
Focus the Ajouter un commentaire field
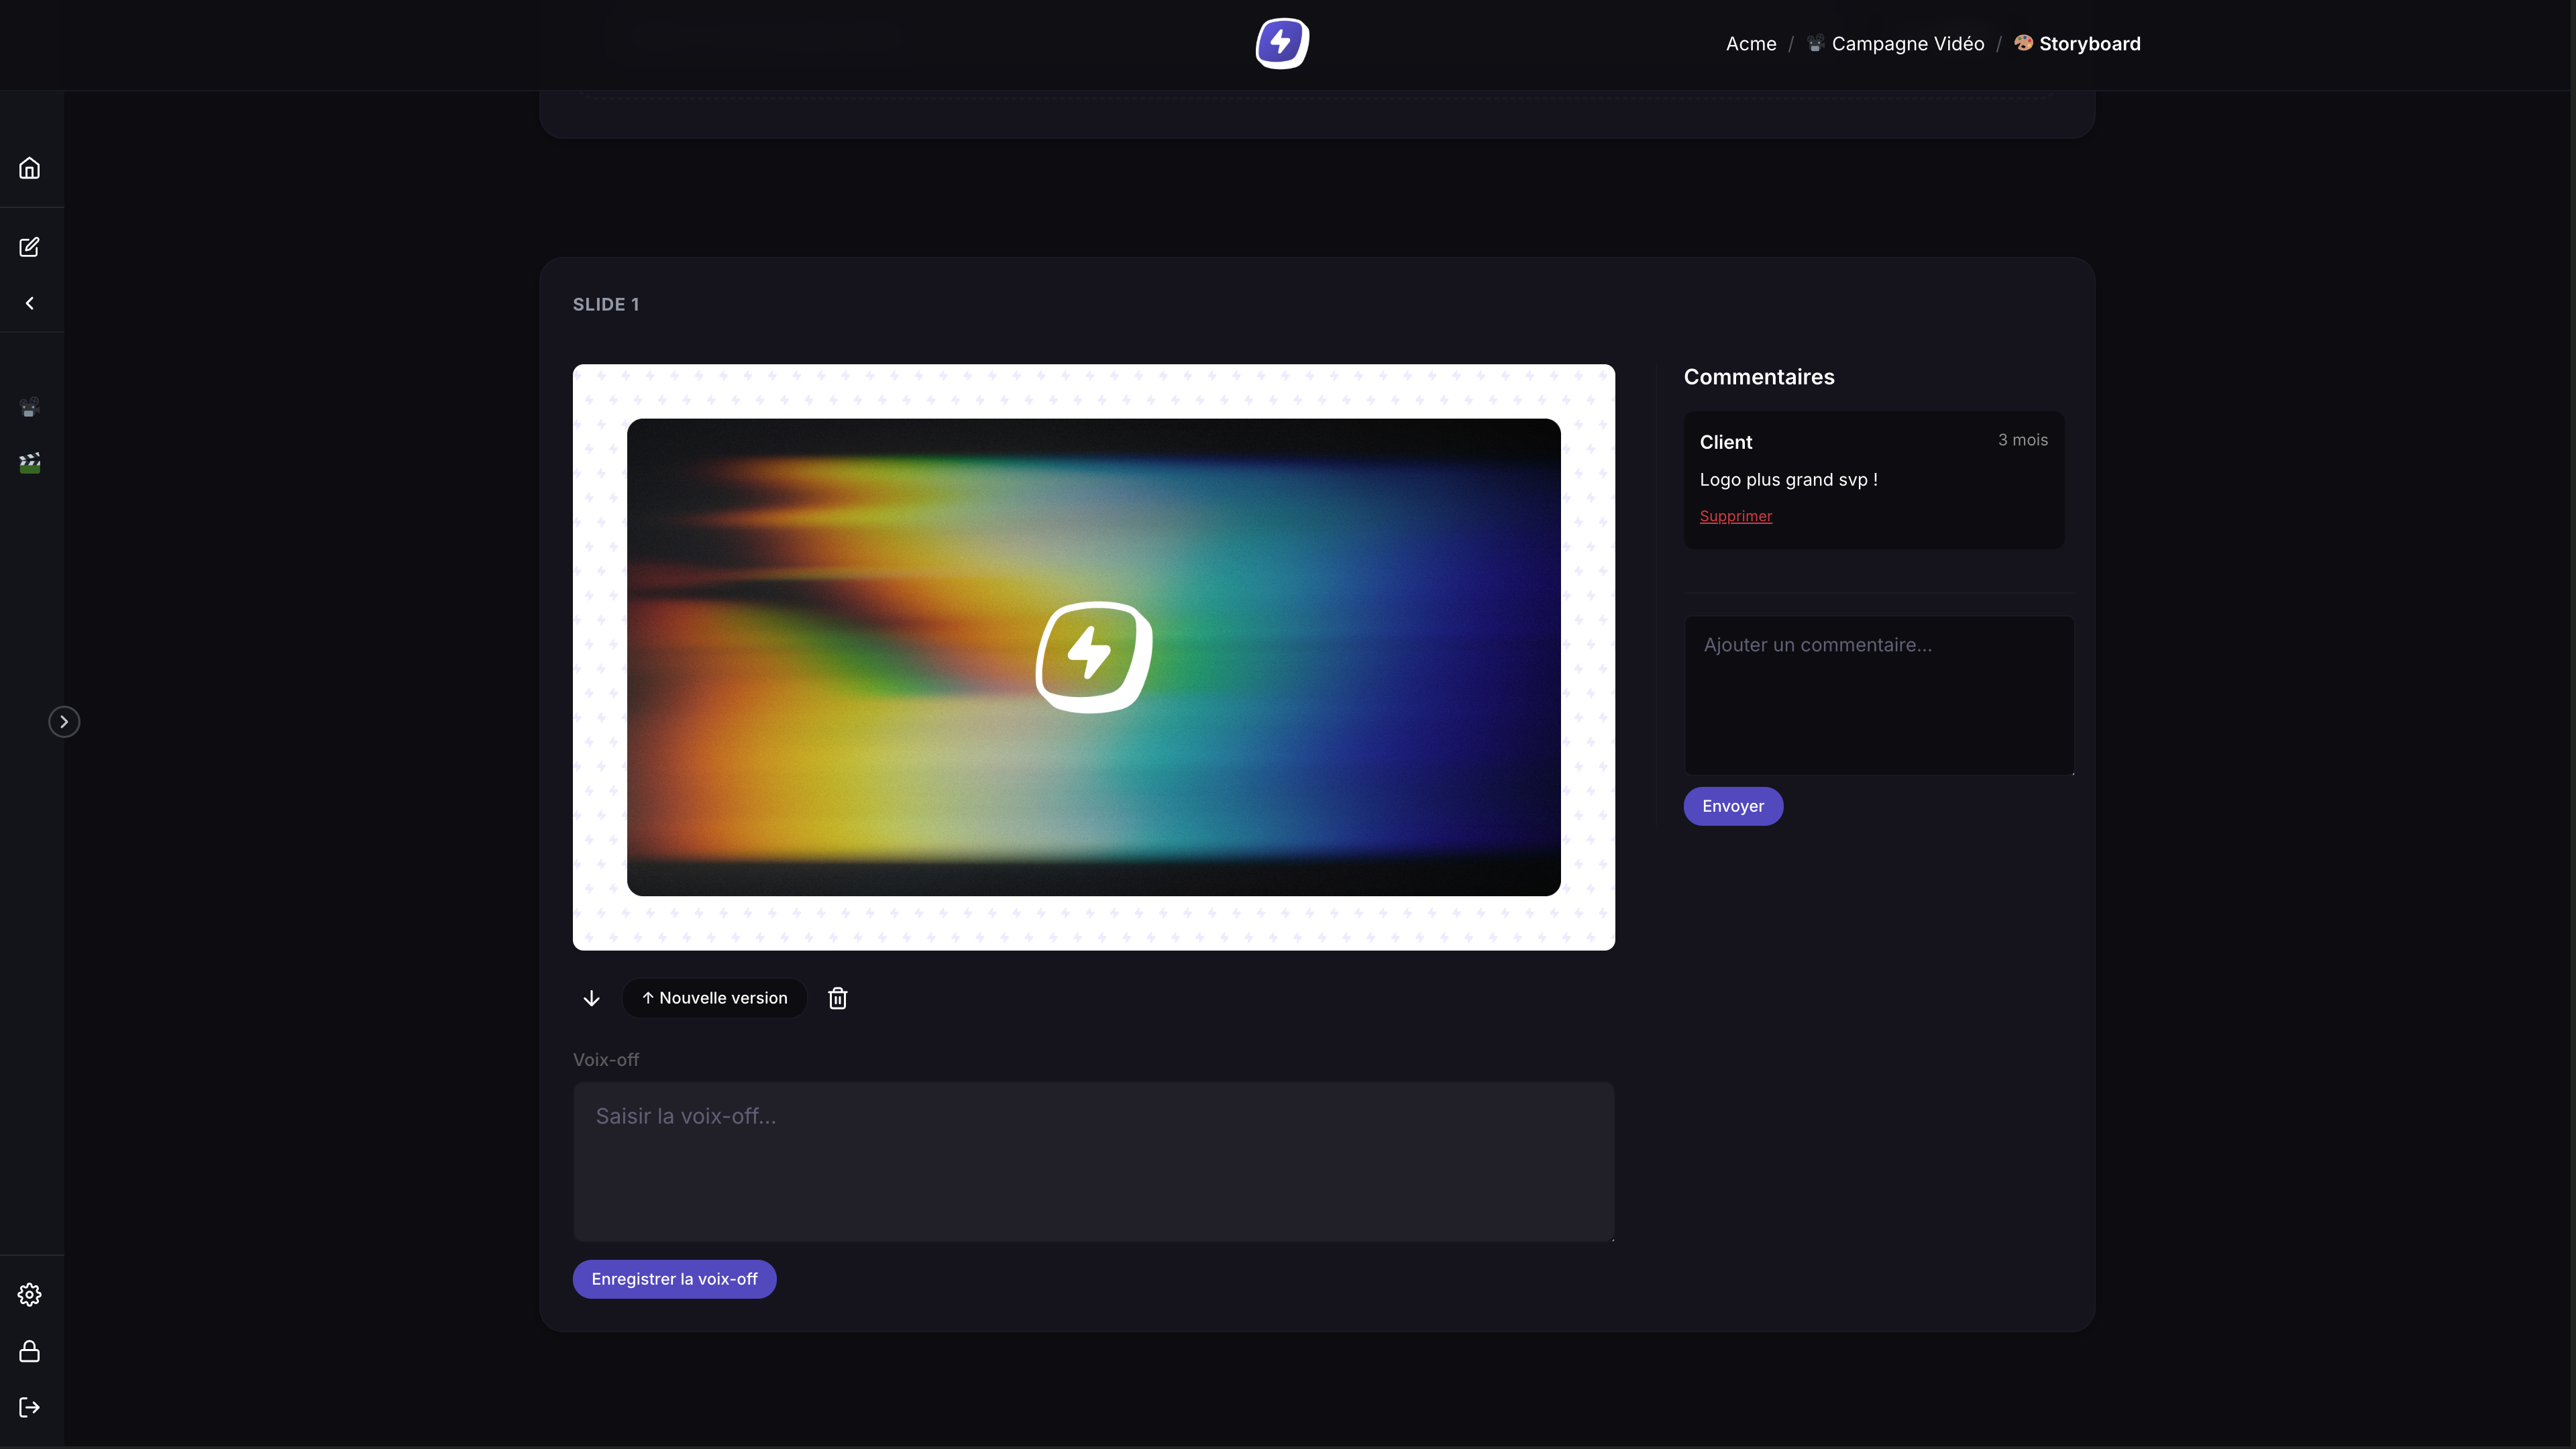[1879, 695]
